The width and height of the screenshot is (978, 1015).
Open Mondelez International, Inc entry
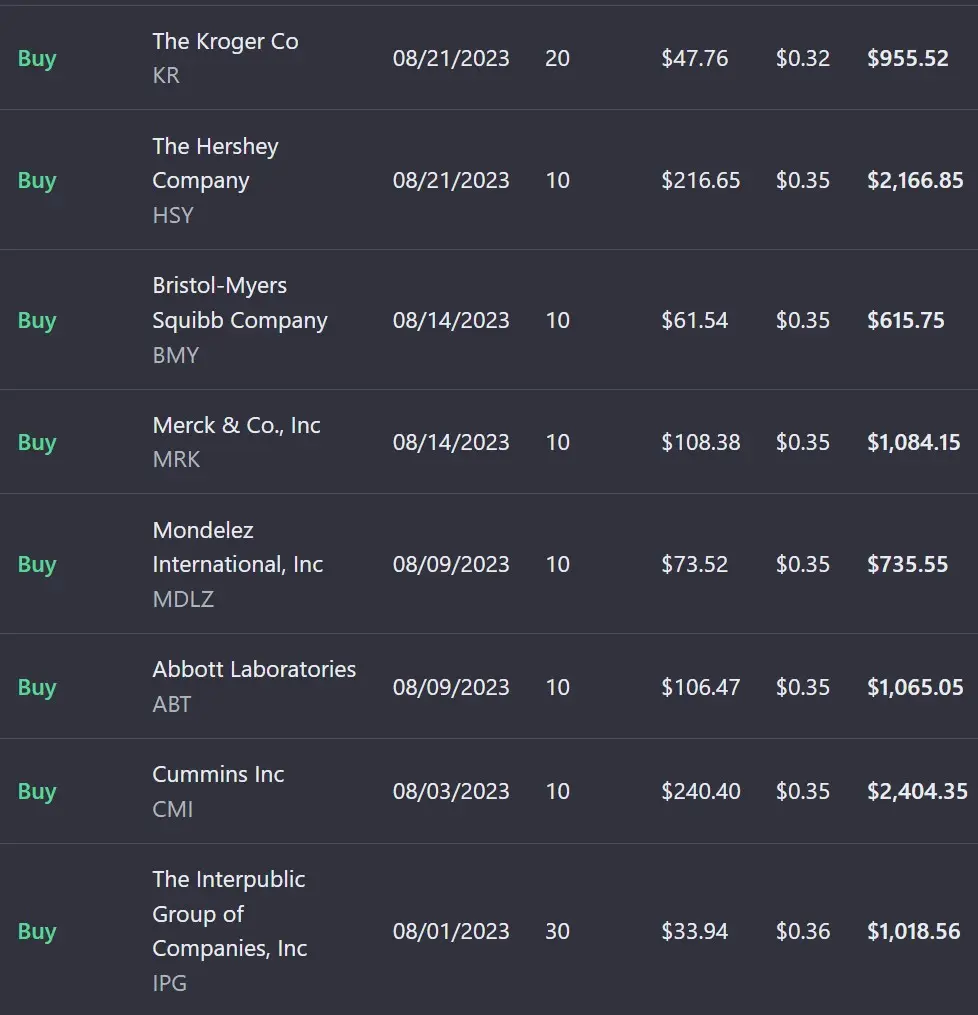pyautogui.click(x=238, y=547)
